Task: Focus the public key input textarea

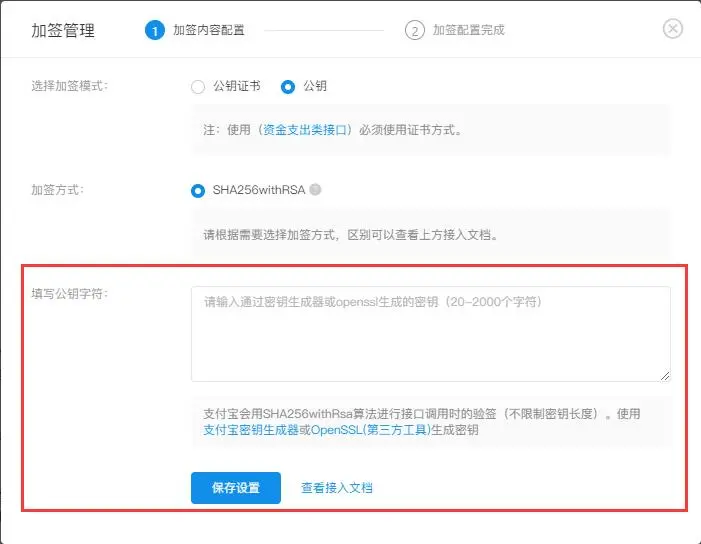Action: point(430,333)
